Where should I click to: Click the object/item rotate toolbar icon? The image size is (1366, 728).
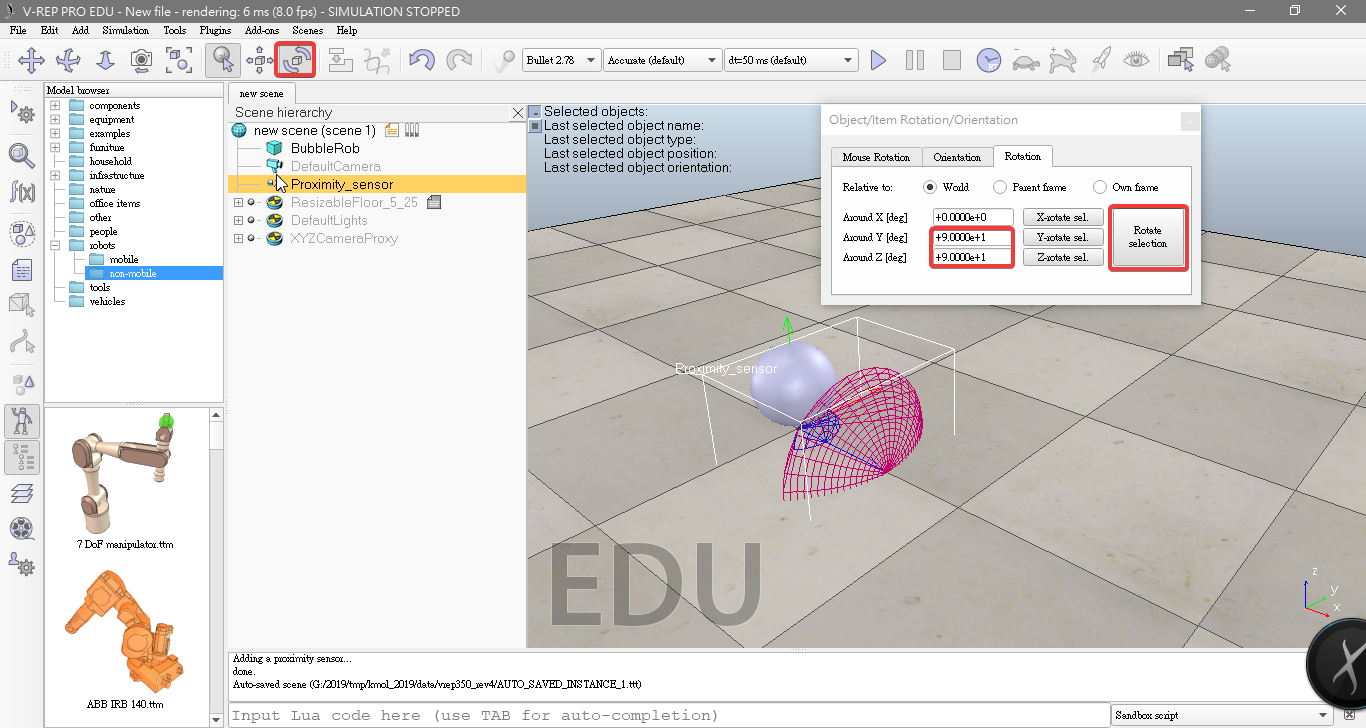[296, 60]
